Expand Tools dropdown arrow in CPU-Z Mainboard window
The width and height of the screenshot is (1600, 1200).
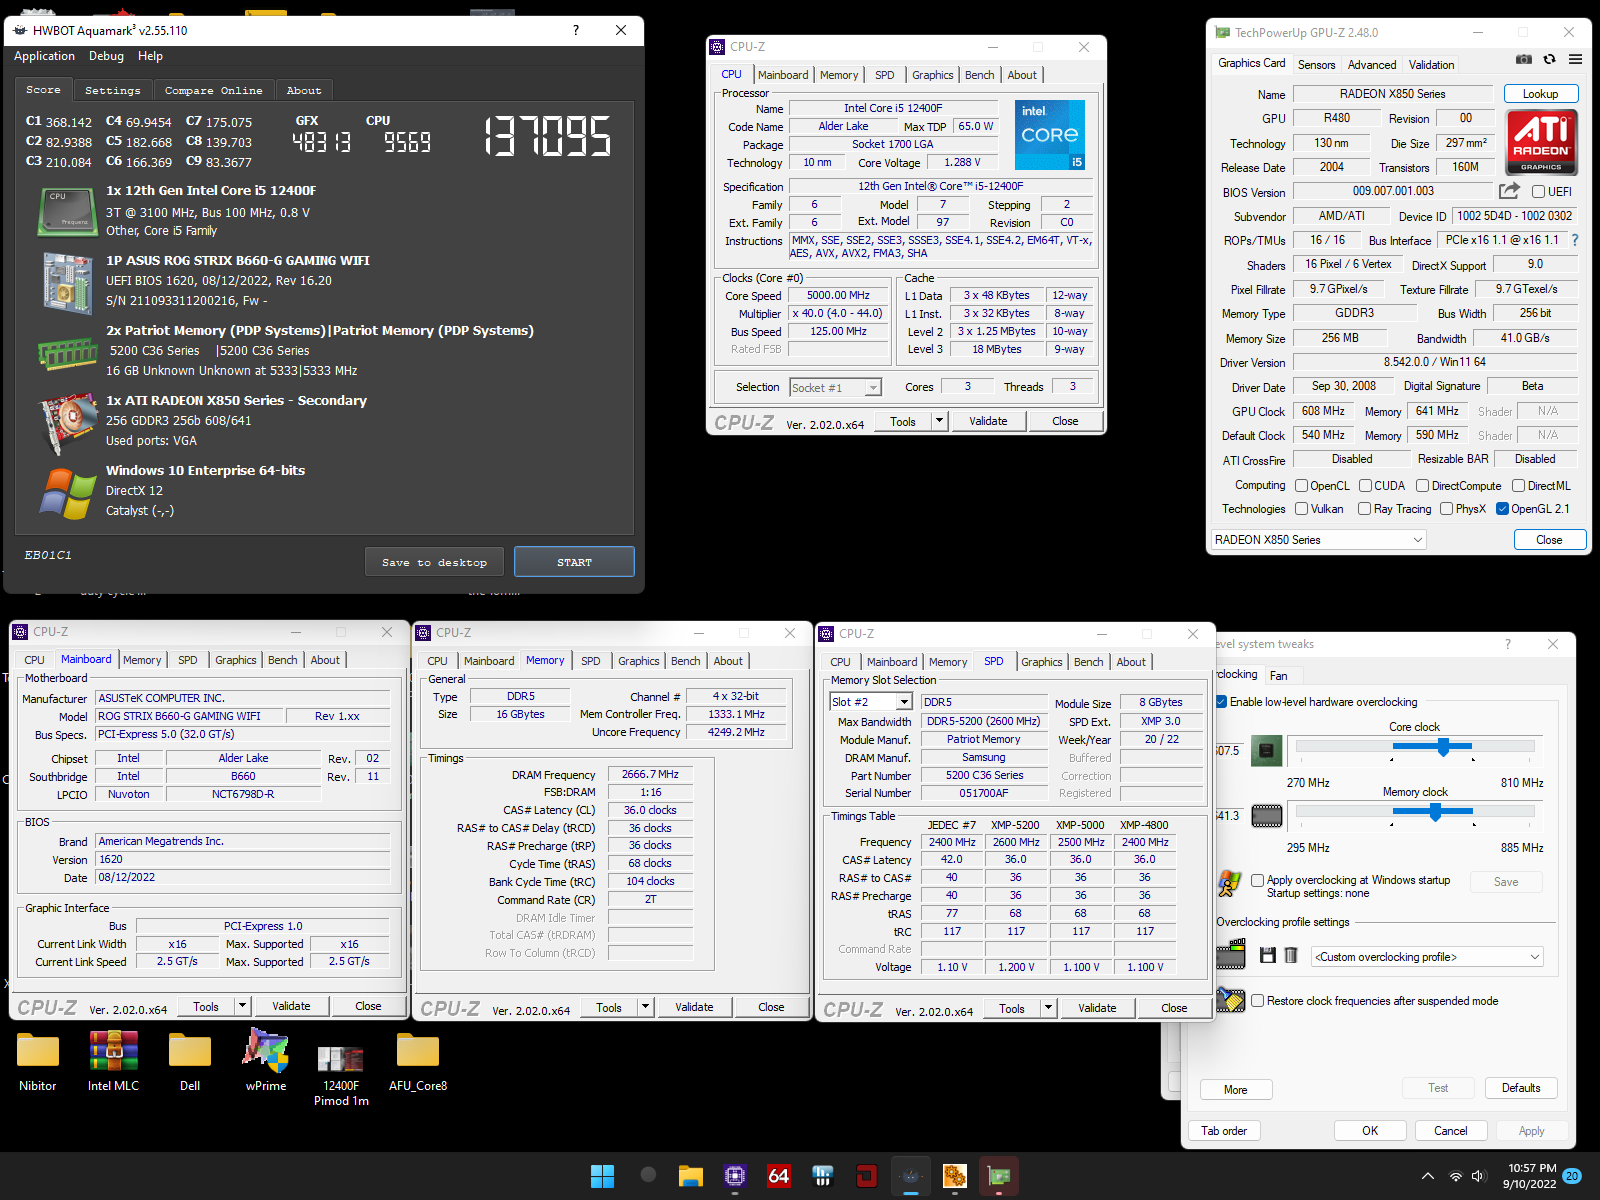(242, 1006)
